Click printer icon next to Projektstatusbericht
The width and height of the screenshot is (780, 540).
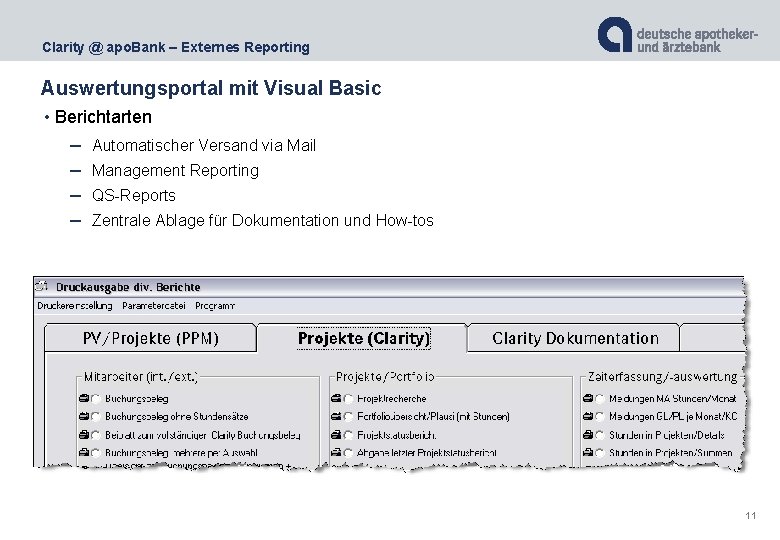pos(336,435)
